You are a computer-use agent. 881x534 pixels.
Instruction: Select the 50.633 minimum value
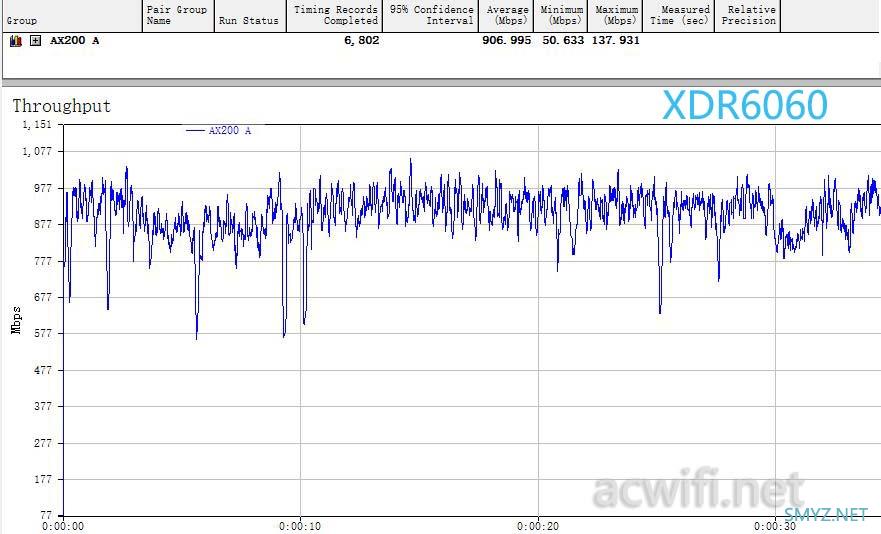562,40
